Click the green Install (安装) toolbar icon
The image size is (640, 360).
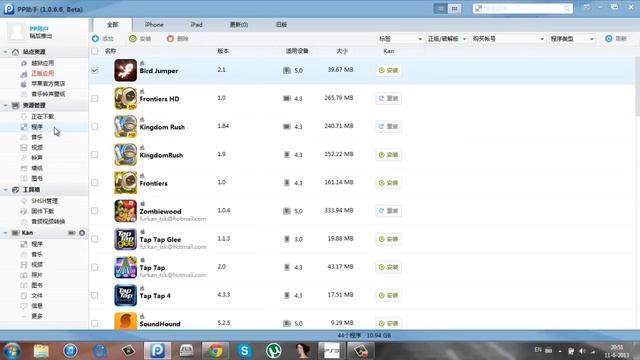[x=133, y=38]
